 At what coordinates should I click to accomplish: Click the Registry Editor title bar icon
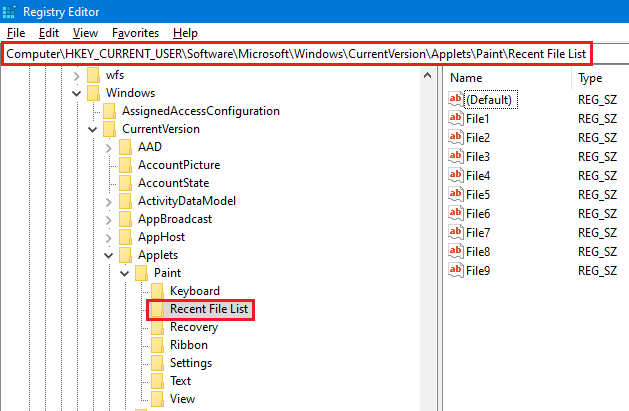[9, 11]
